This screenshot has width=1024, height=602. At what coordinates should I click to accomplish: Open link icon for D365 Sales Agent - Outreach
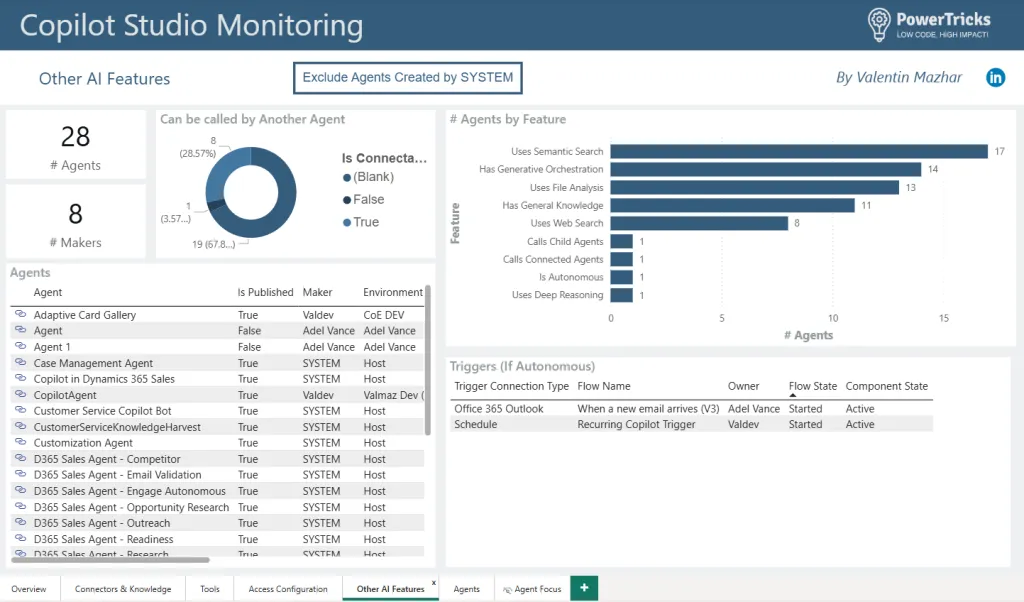[20, 522]
